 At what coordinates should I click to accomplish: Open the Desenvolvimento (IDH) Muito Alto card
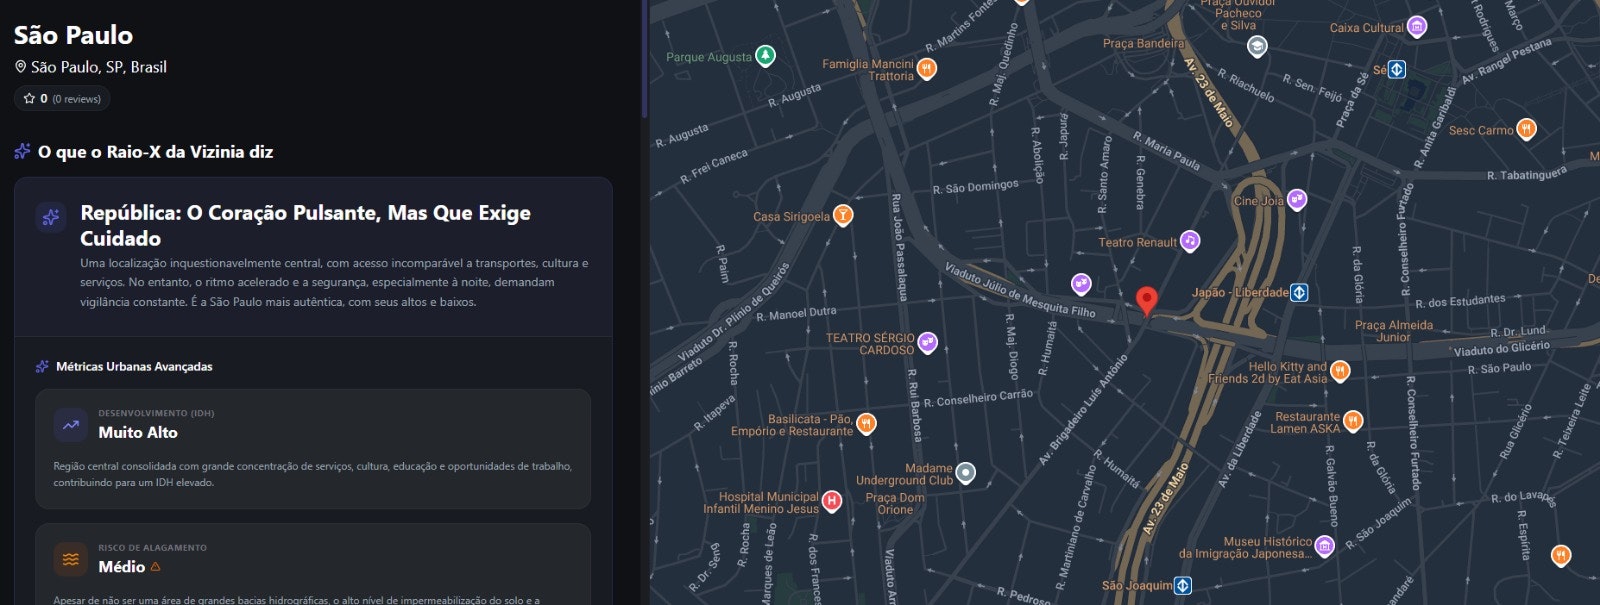click(x=313, y=449)
